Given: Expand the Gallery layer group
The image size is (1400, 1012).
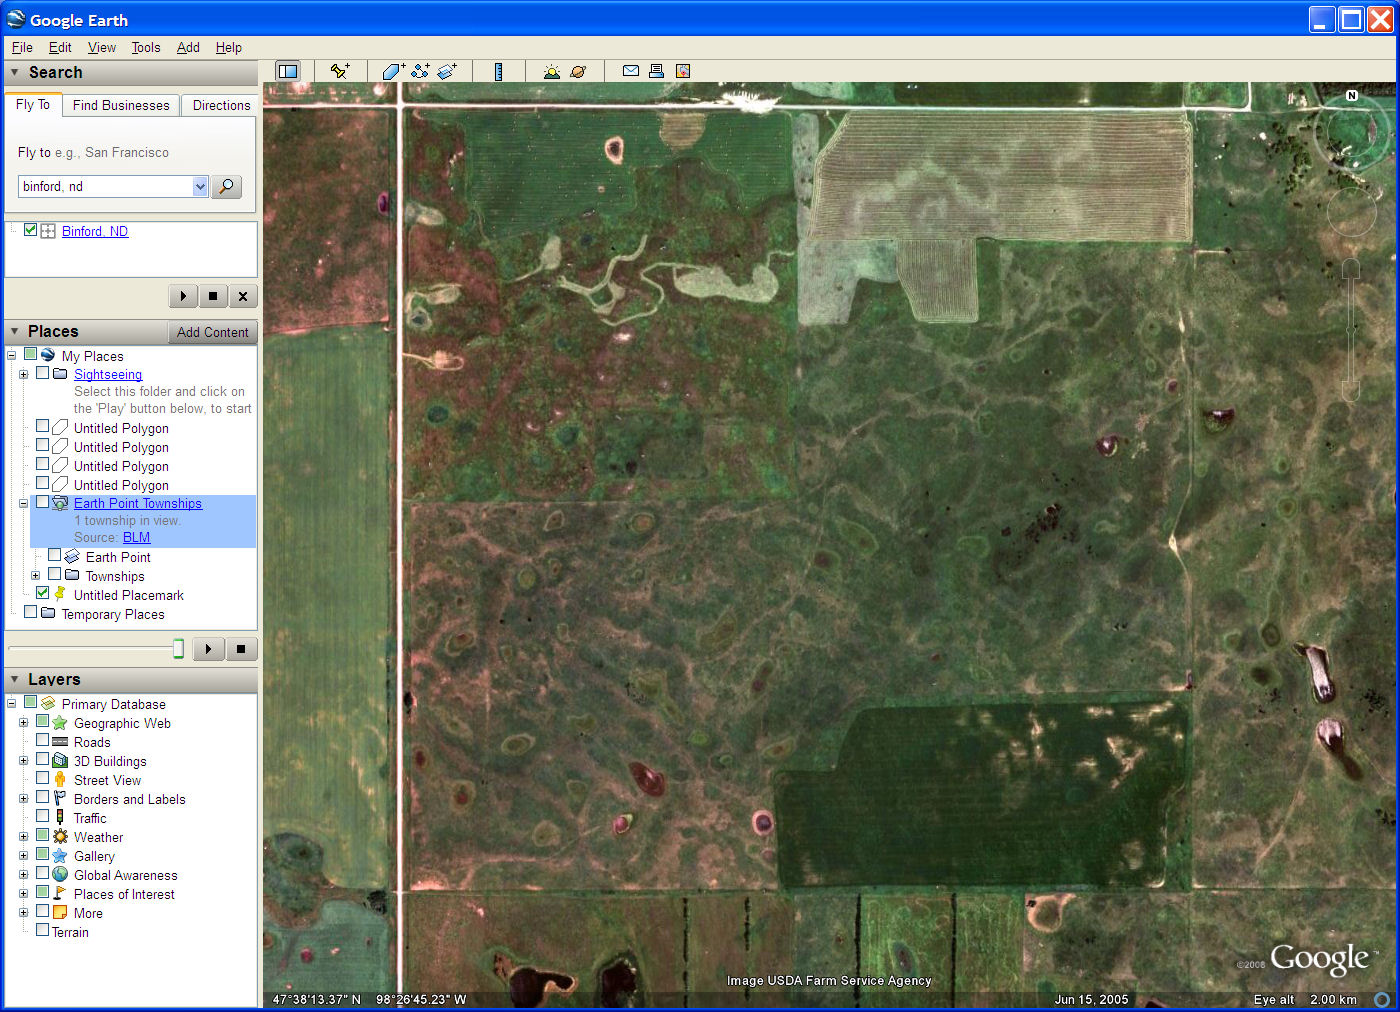Looking at the screenshot, I should 23,855.
